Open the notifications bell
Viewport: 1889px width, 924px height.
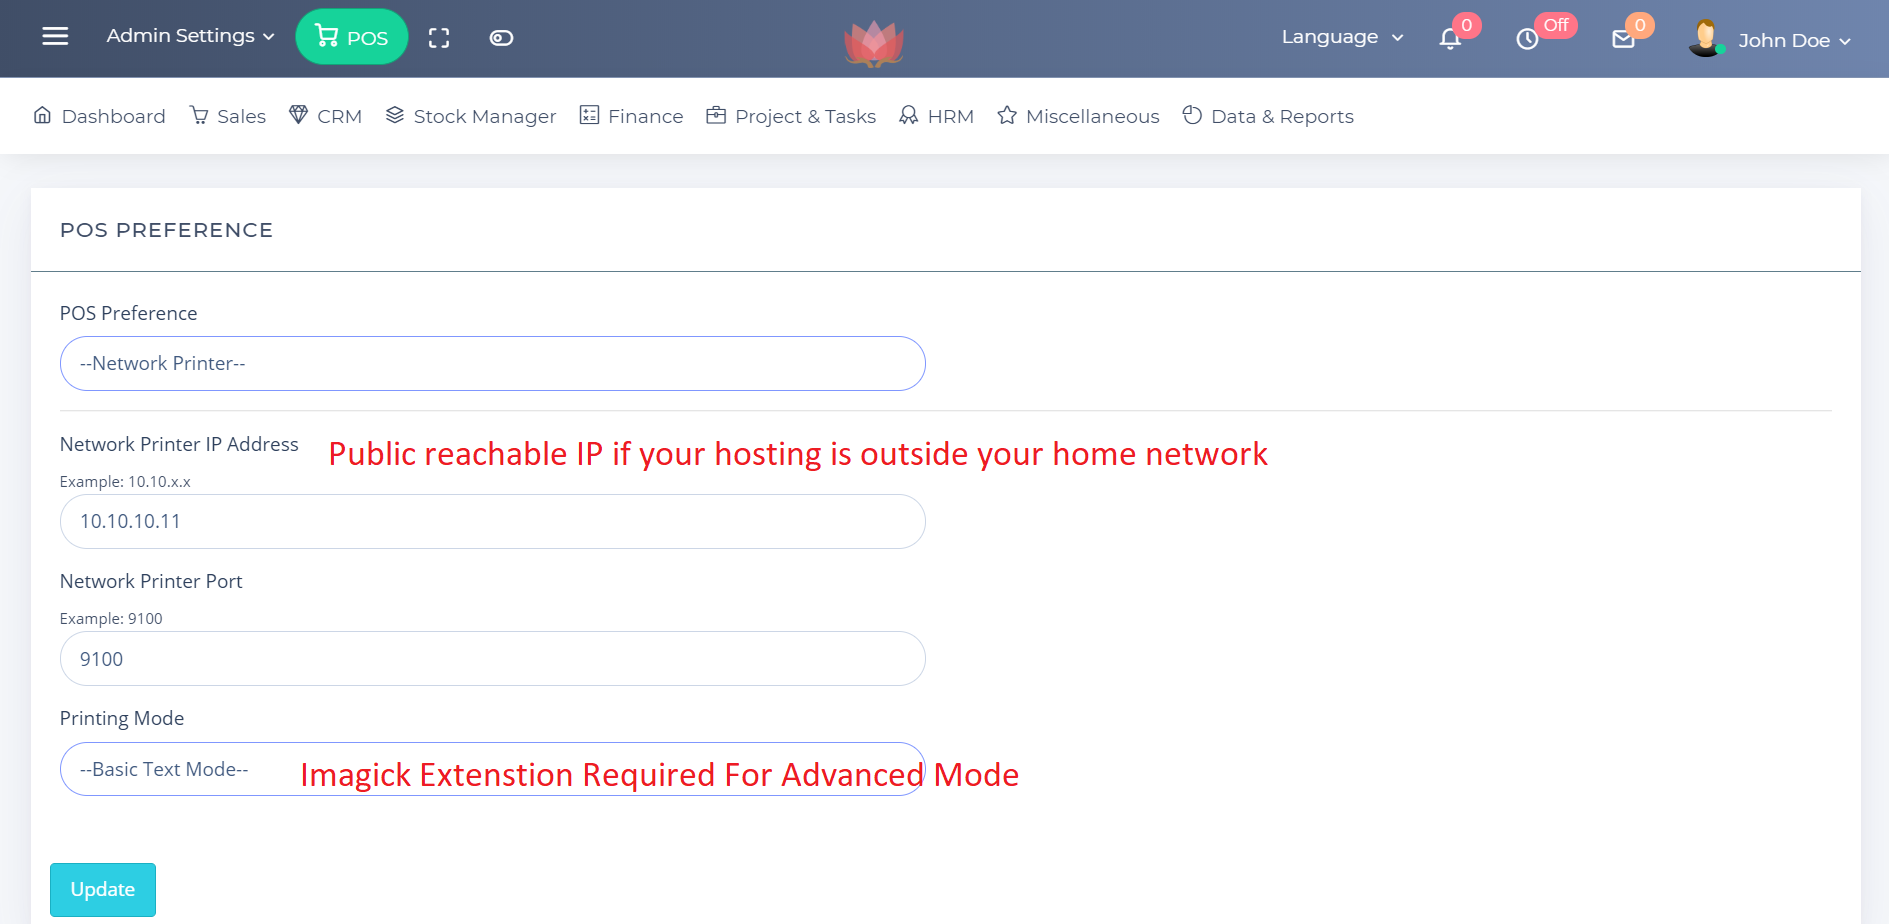(1450, 39)
